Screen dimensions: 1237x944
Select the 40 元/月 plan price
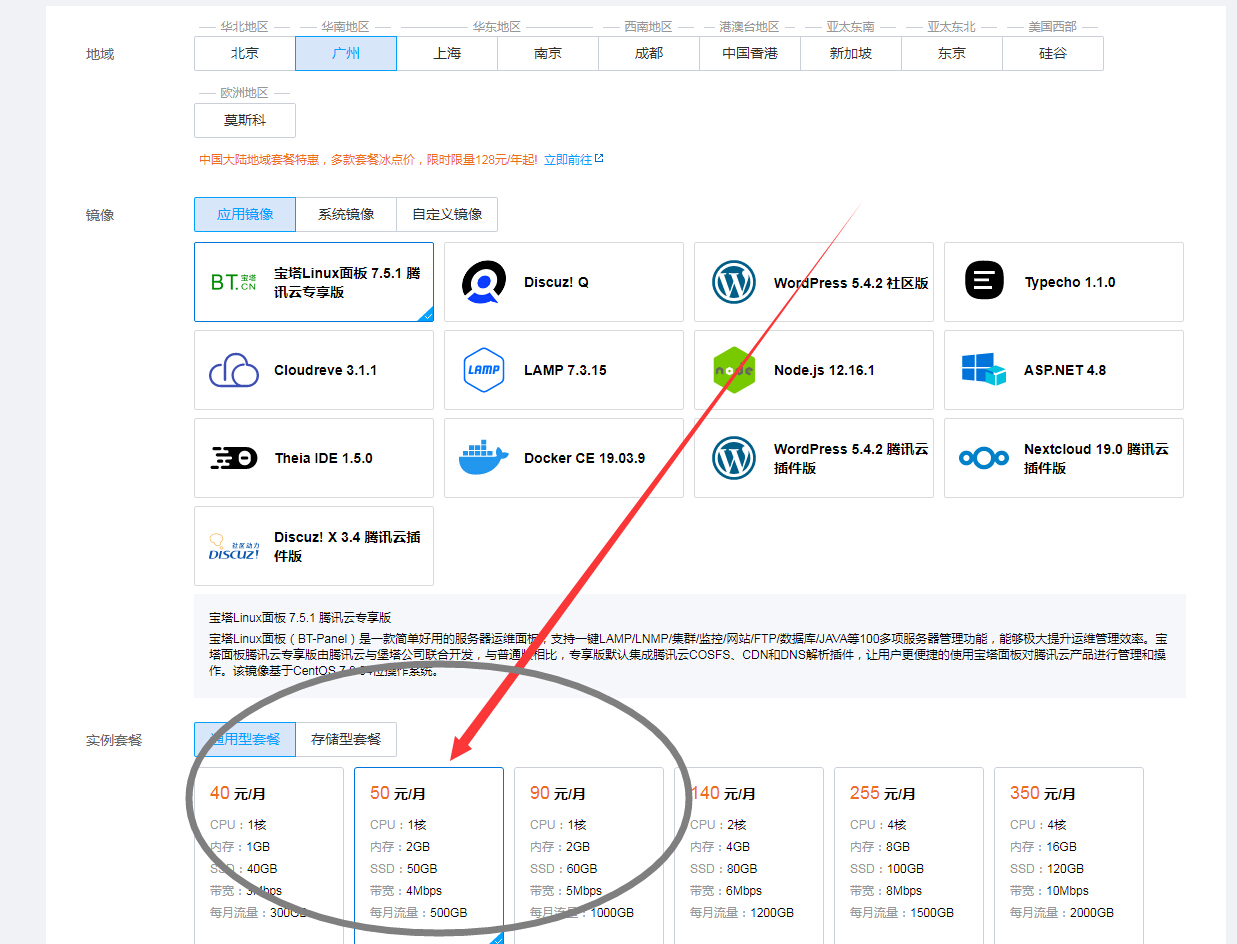pos(238,794)
